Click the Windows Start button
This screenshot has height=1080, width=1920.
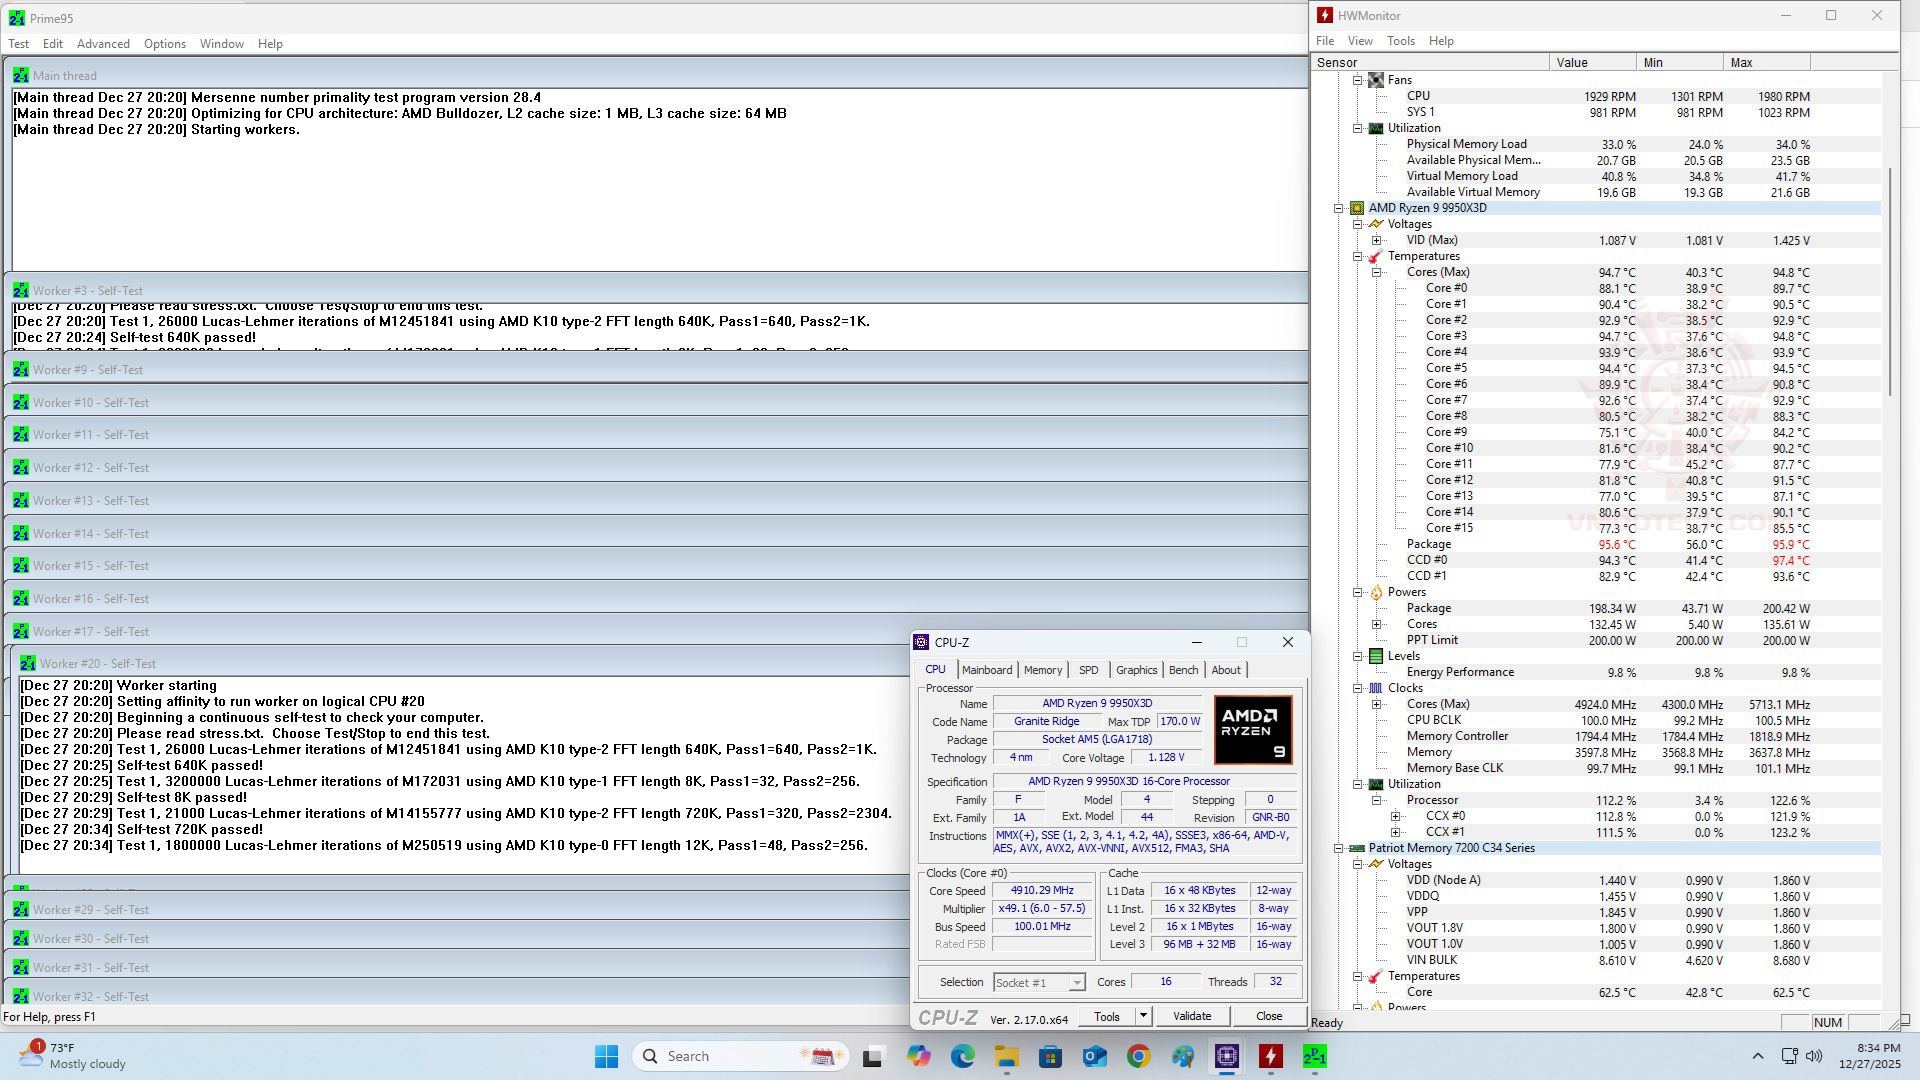coord(606,1056)
